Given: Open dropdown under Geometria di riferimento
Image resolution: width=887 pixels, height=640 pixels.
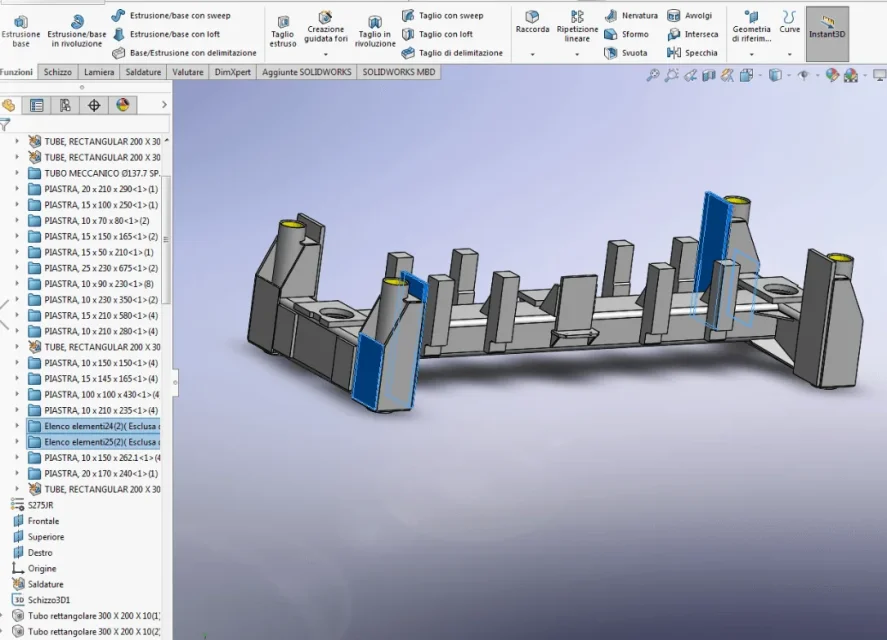Looking at the screenshot, I should pyautogui.click(x=751, y=54).
